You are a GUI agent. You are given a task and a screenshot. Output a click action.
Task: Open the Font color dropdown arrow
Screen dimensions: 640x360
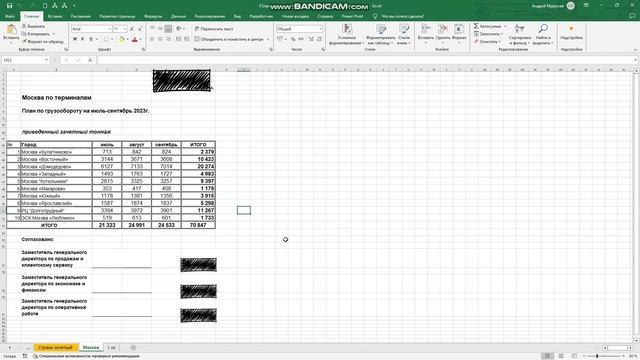point(140,40)
